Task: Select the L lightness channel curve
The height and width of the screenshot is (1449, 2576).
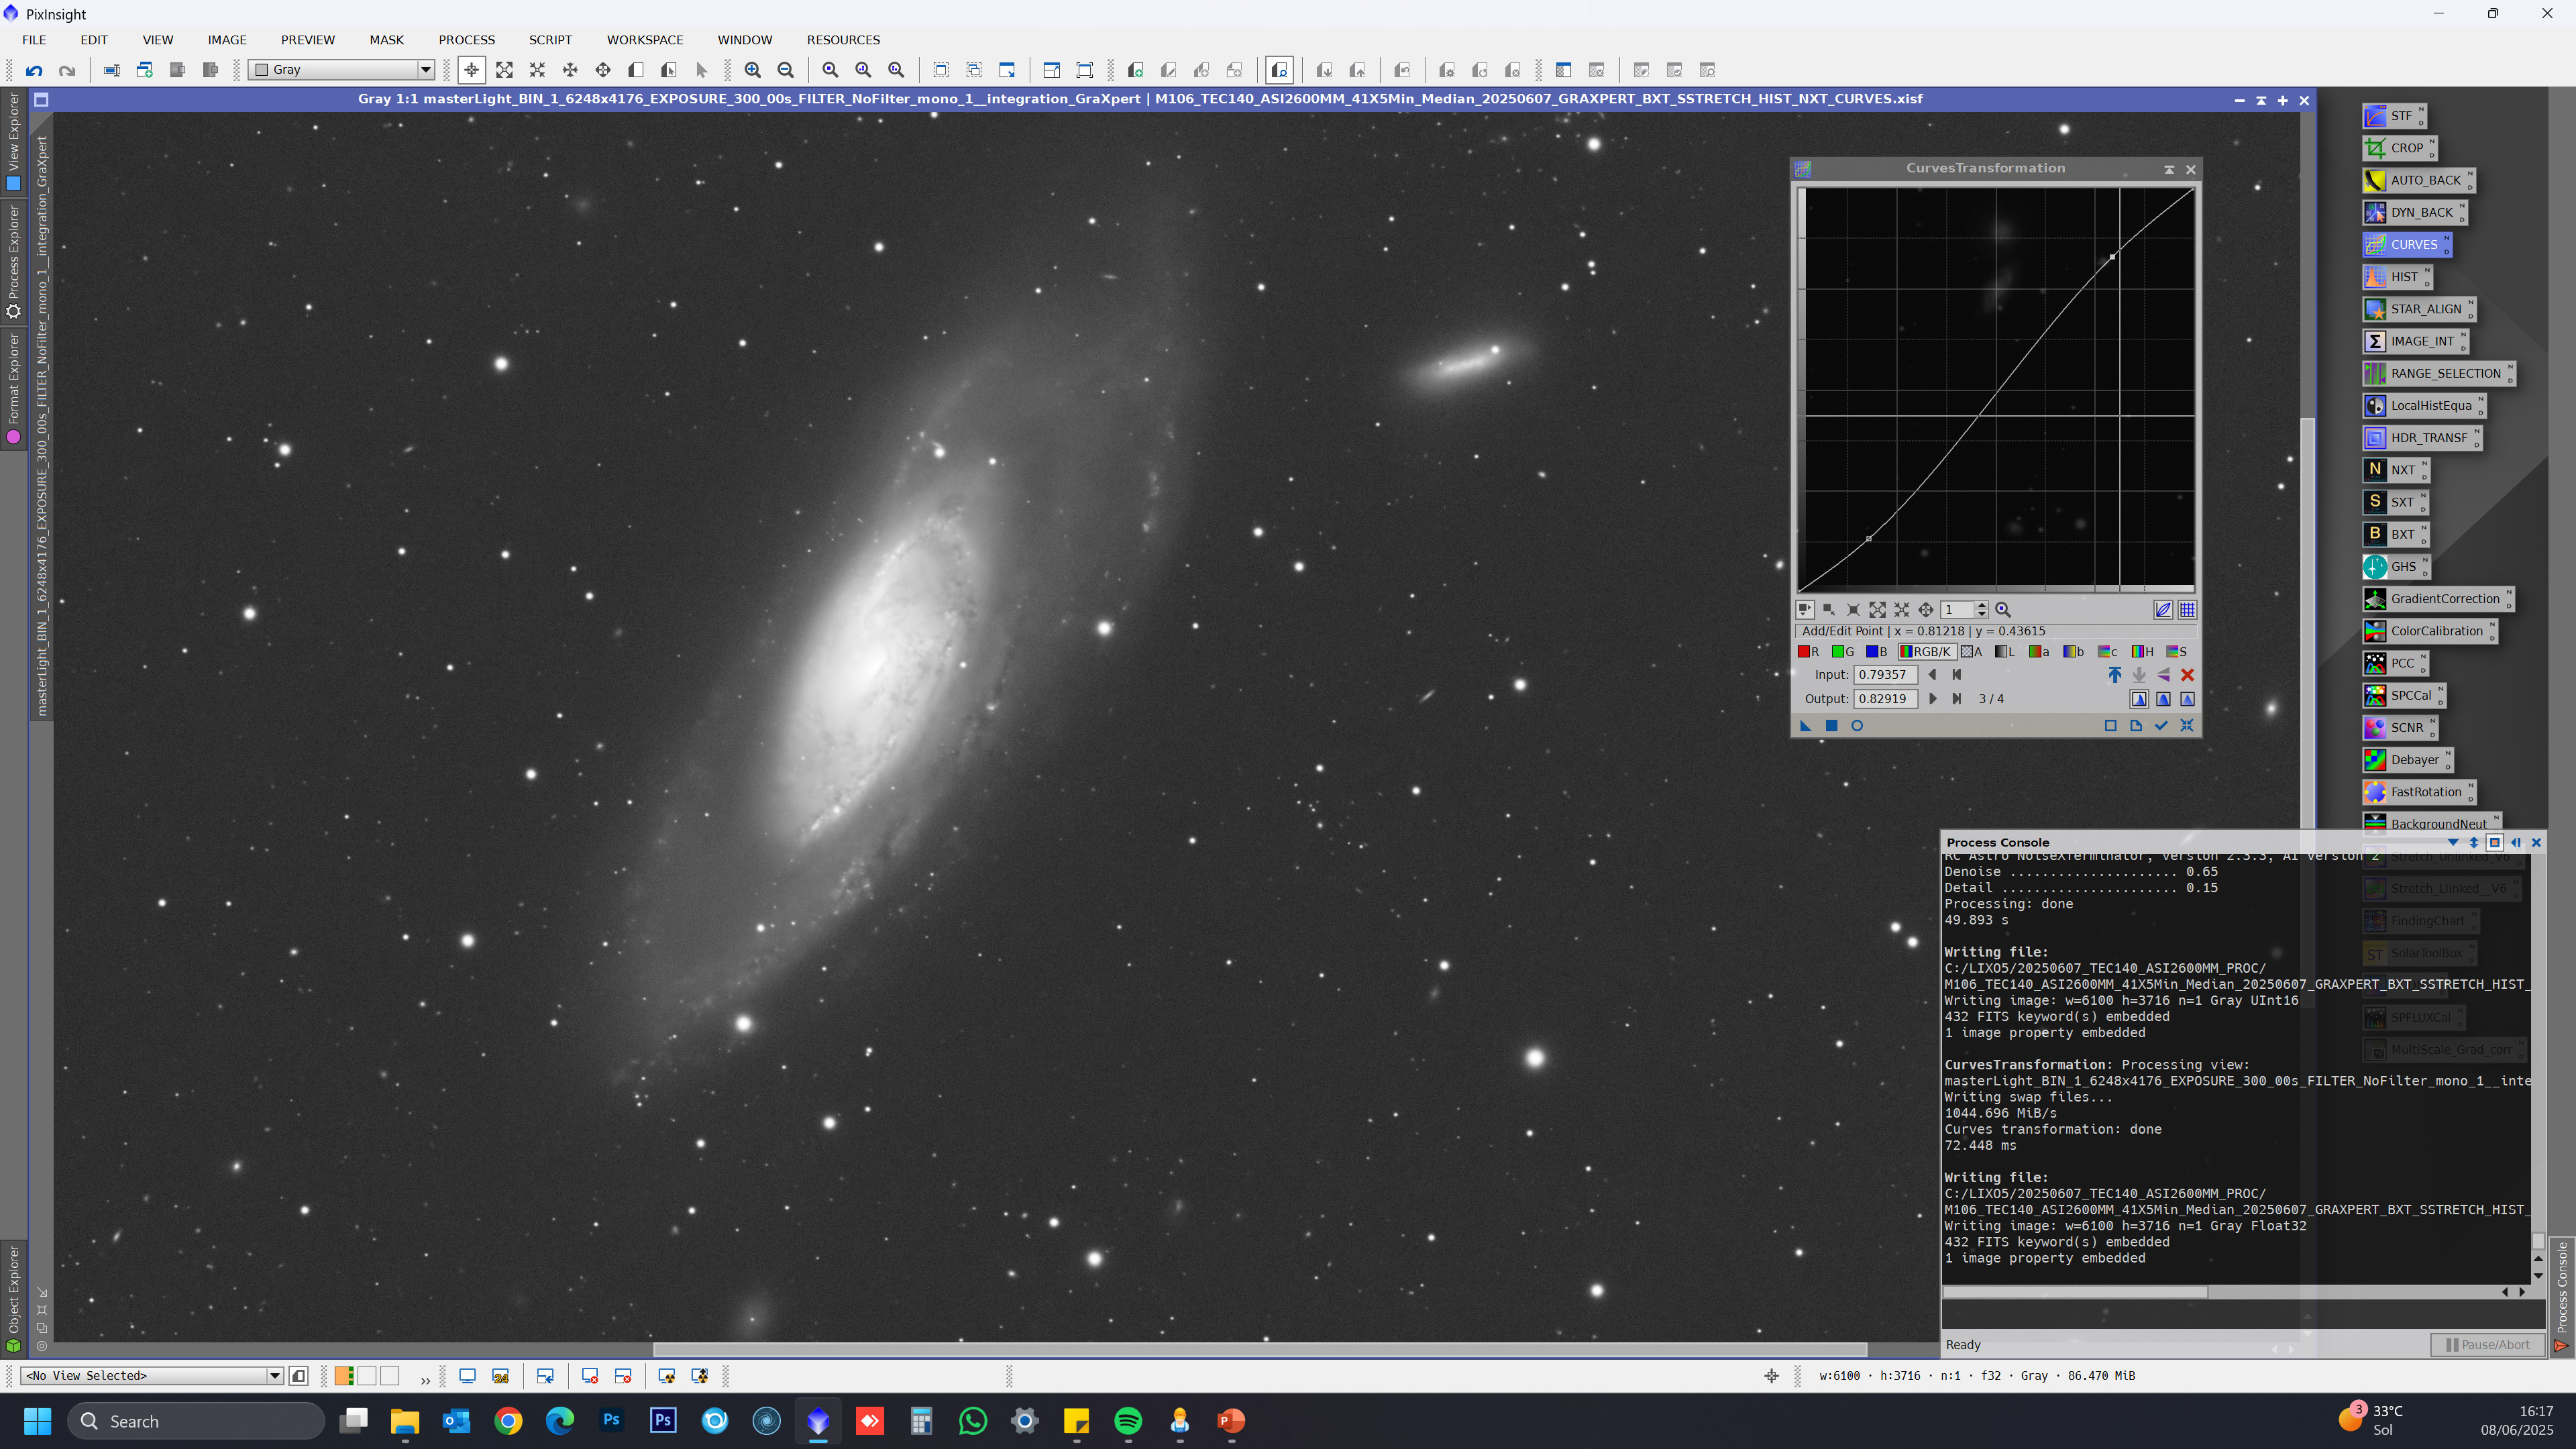Action: [x=2004, y=652]
